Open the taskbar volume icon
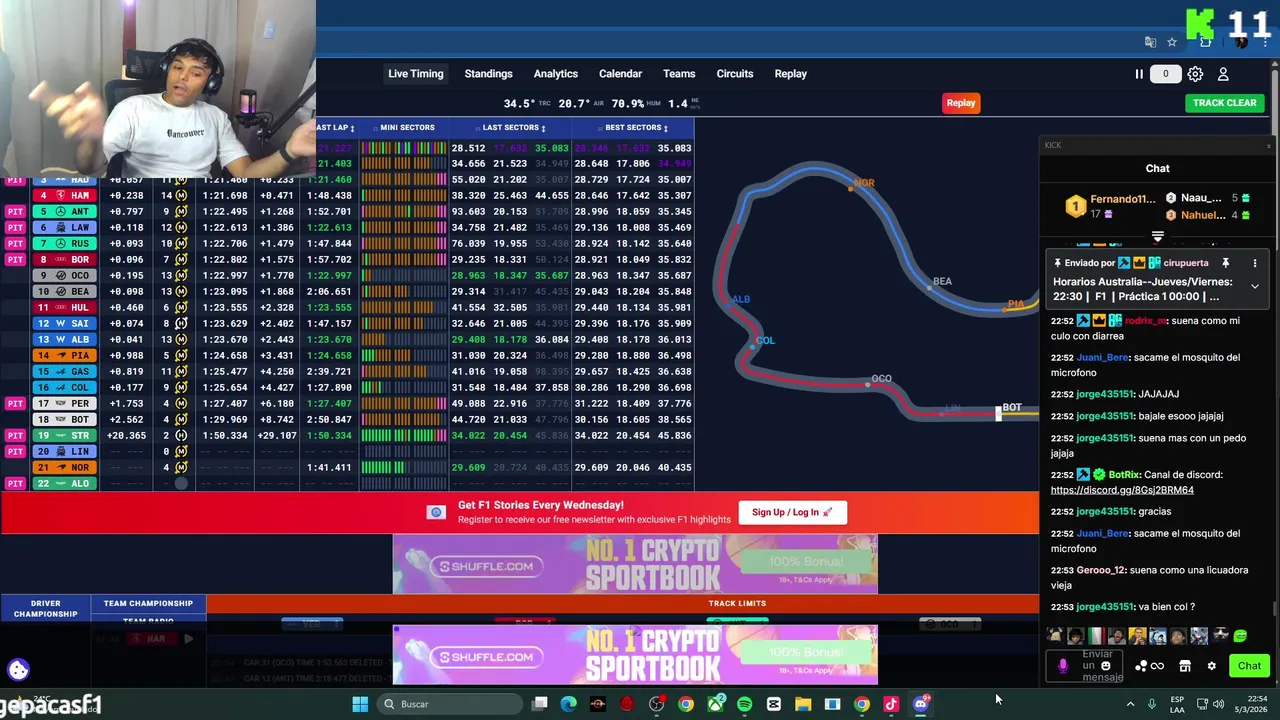Screen dimensions: 1280x720 (1218, 704)
